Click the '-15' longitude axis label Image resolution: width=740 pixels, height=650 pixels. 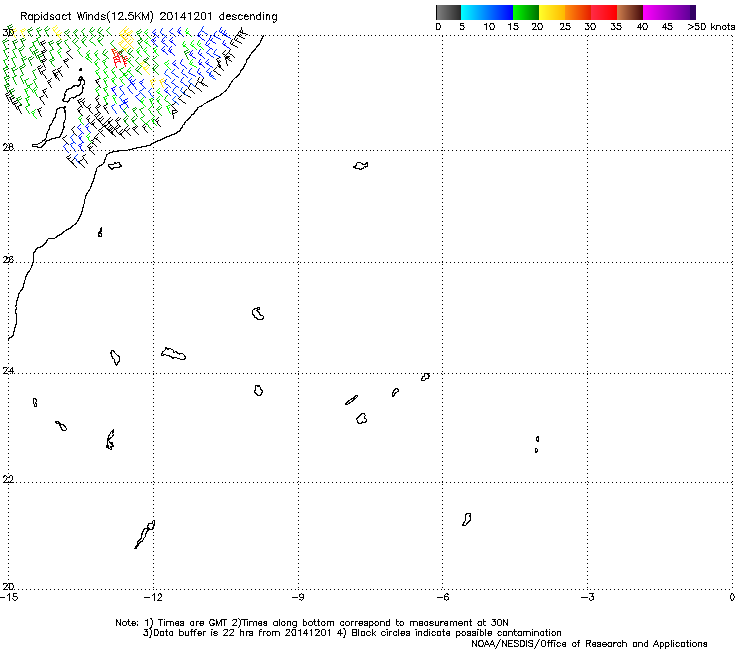coord(9,597)
